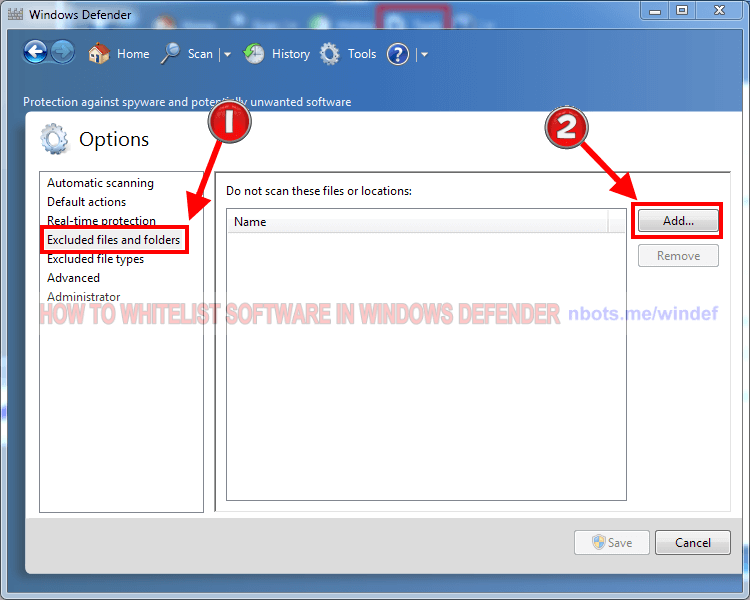This screenshot has height=600, width=750.
Task: Open the Home house icon
Action: tap(99, 53)
